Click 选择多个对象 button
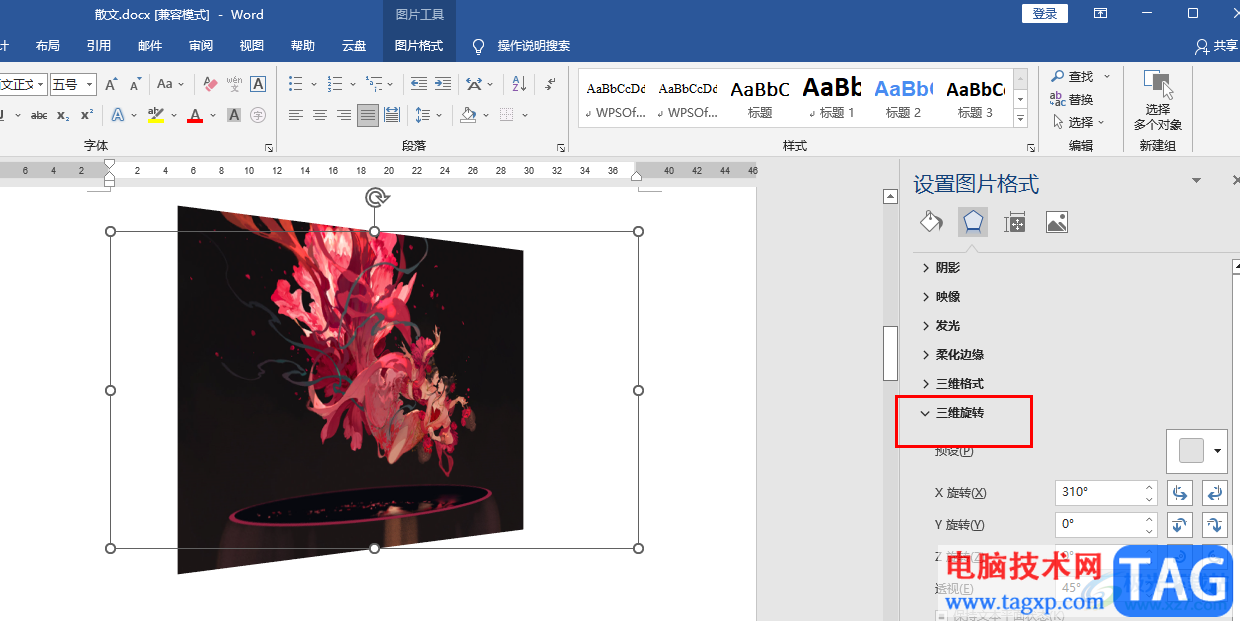The height and width of the screenshot is (621, 1240). [1158, 100]
